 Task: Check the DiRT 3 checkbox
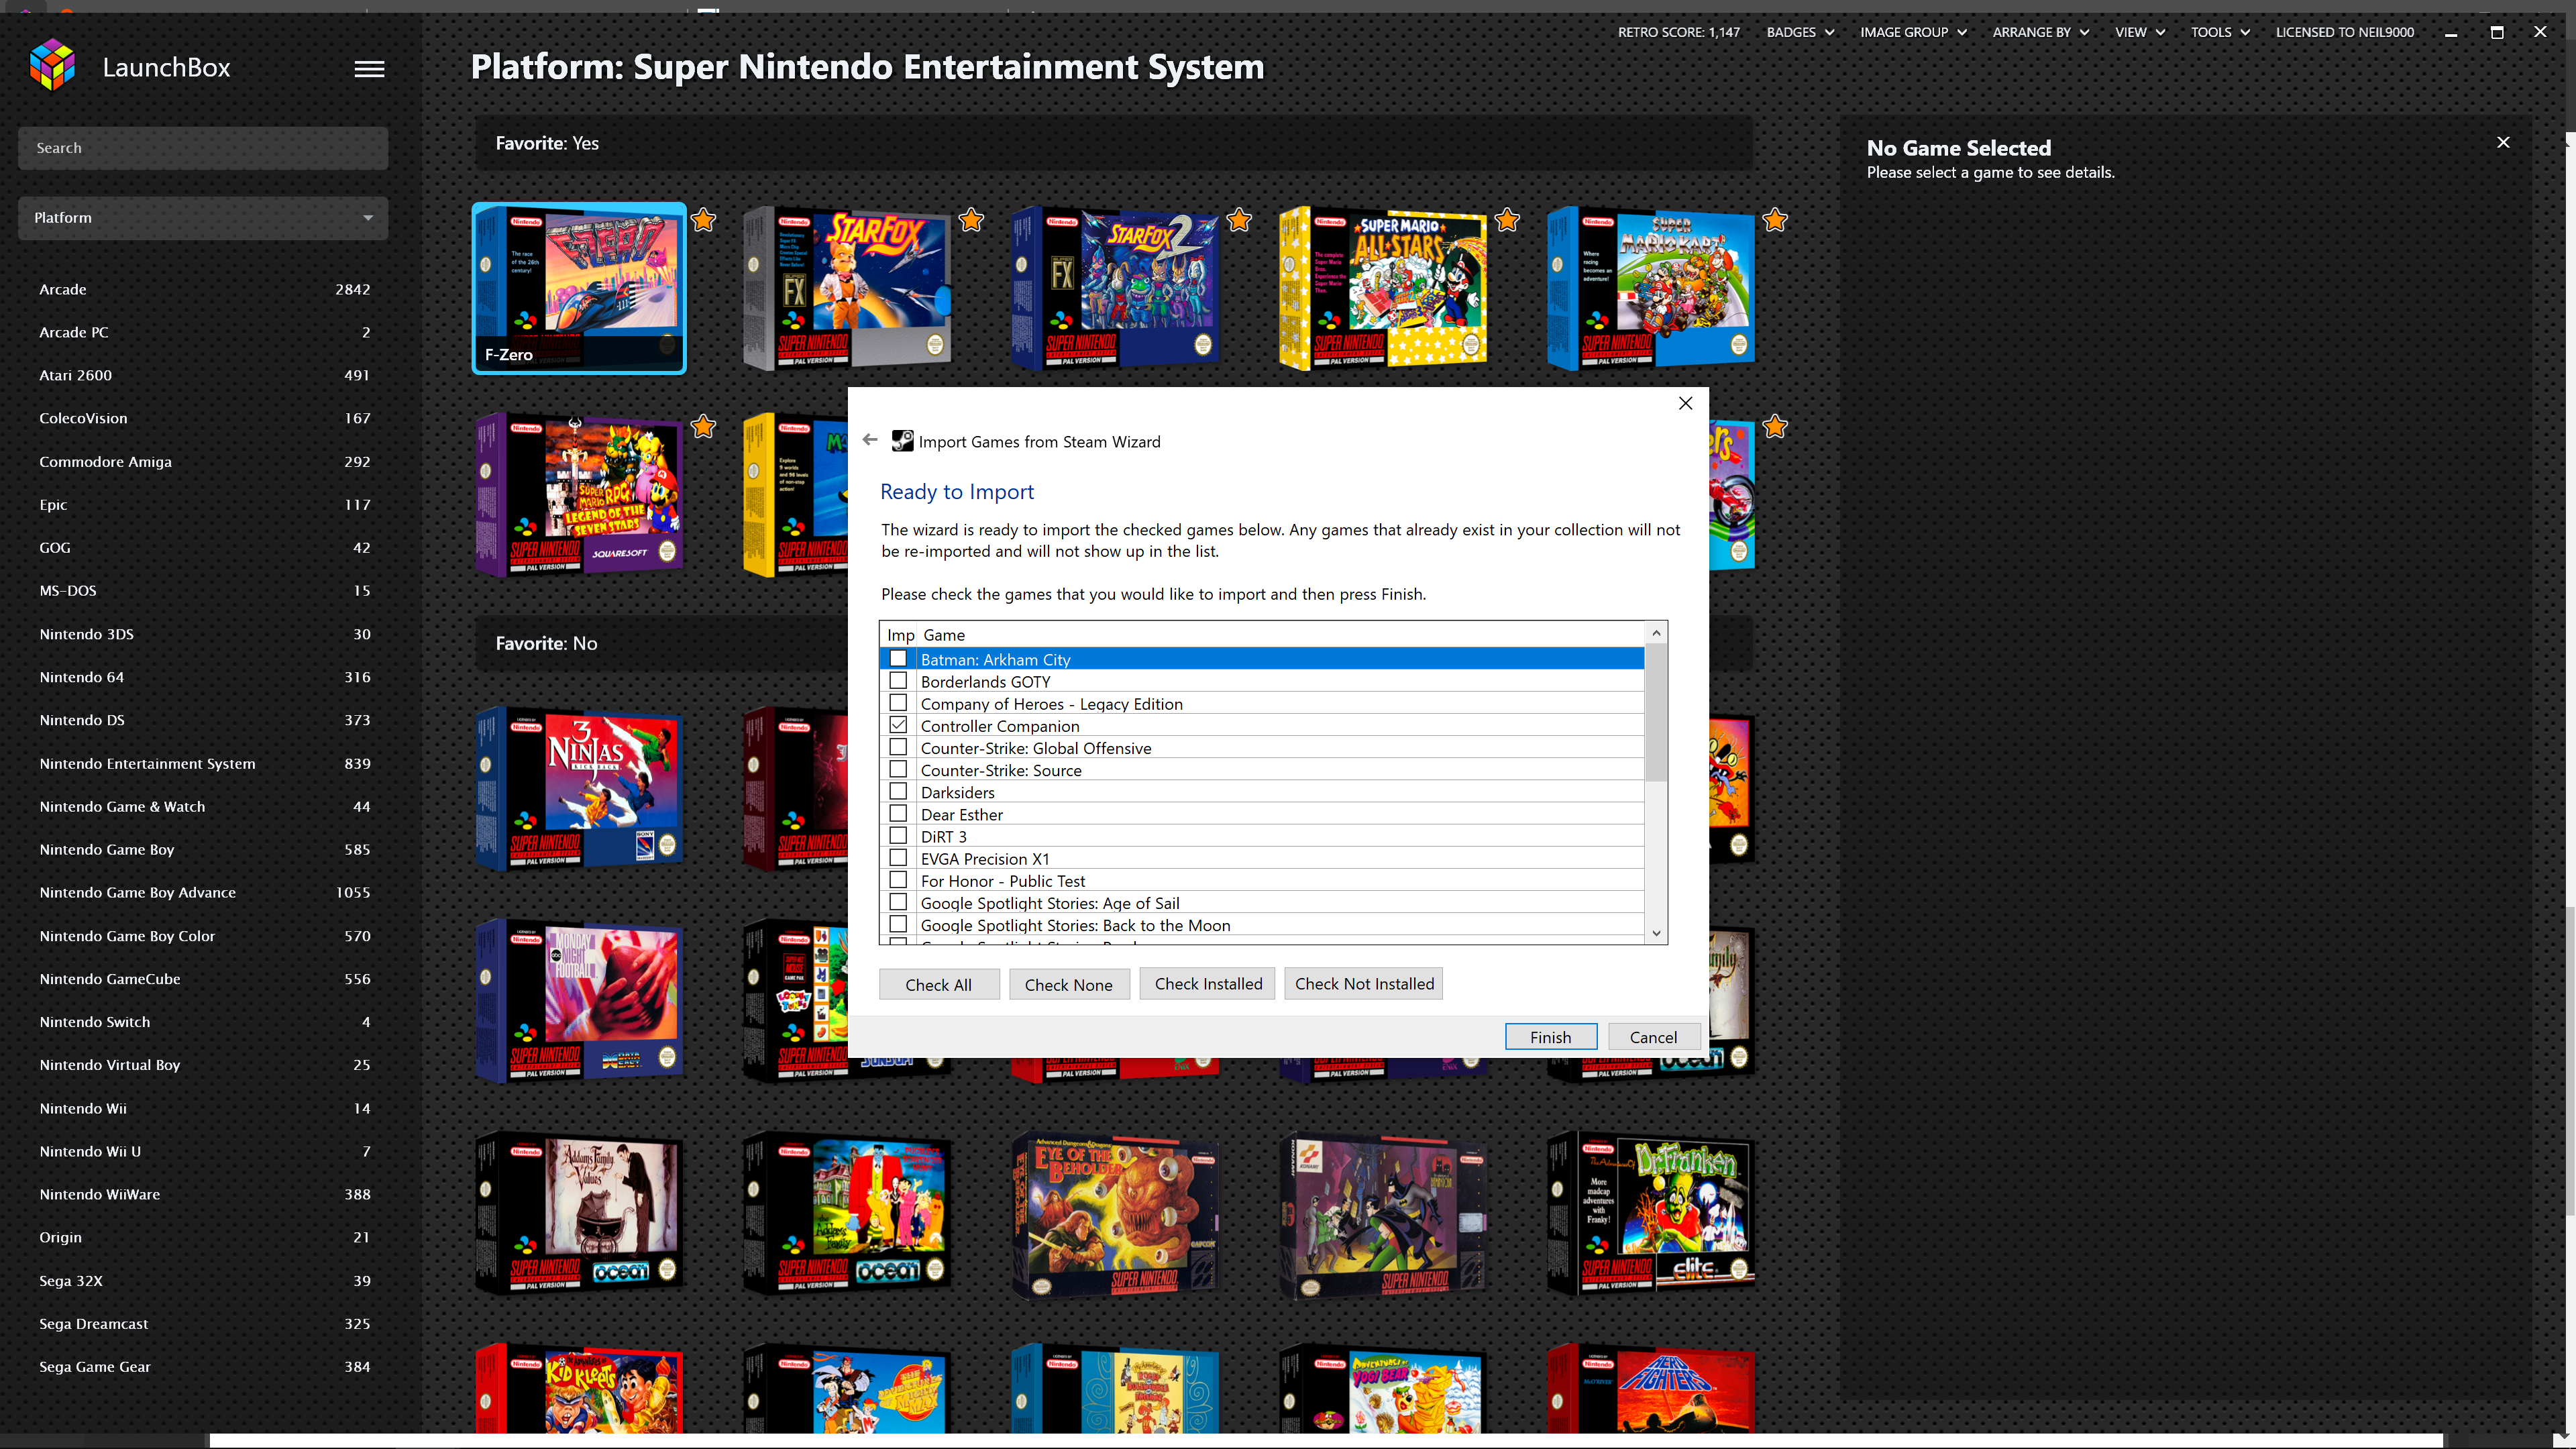coord(898,836)
